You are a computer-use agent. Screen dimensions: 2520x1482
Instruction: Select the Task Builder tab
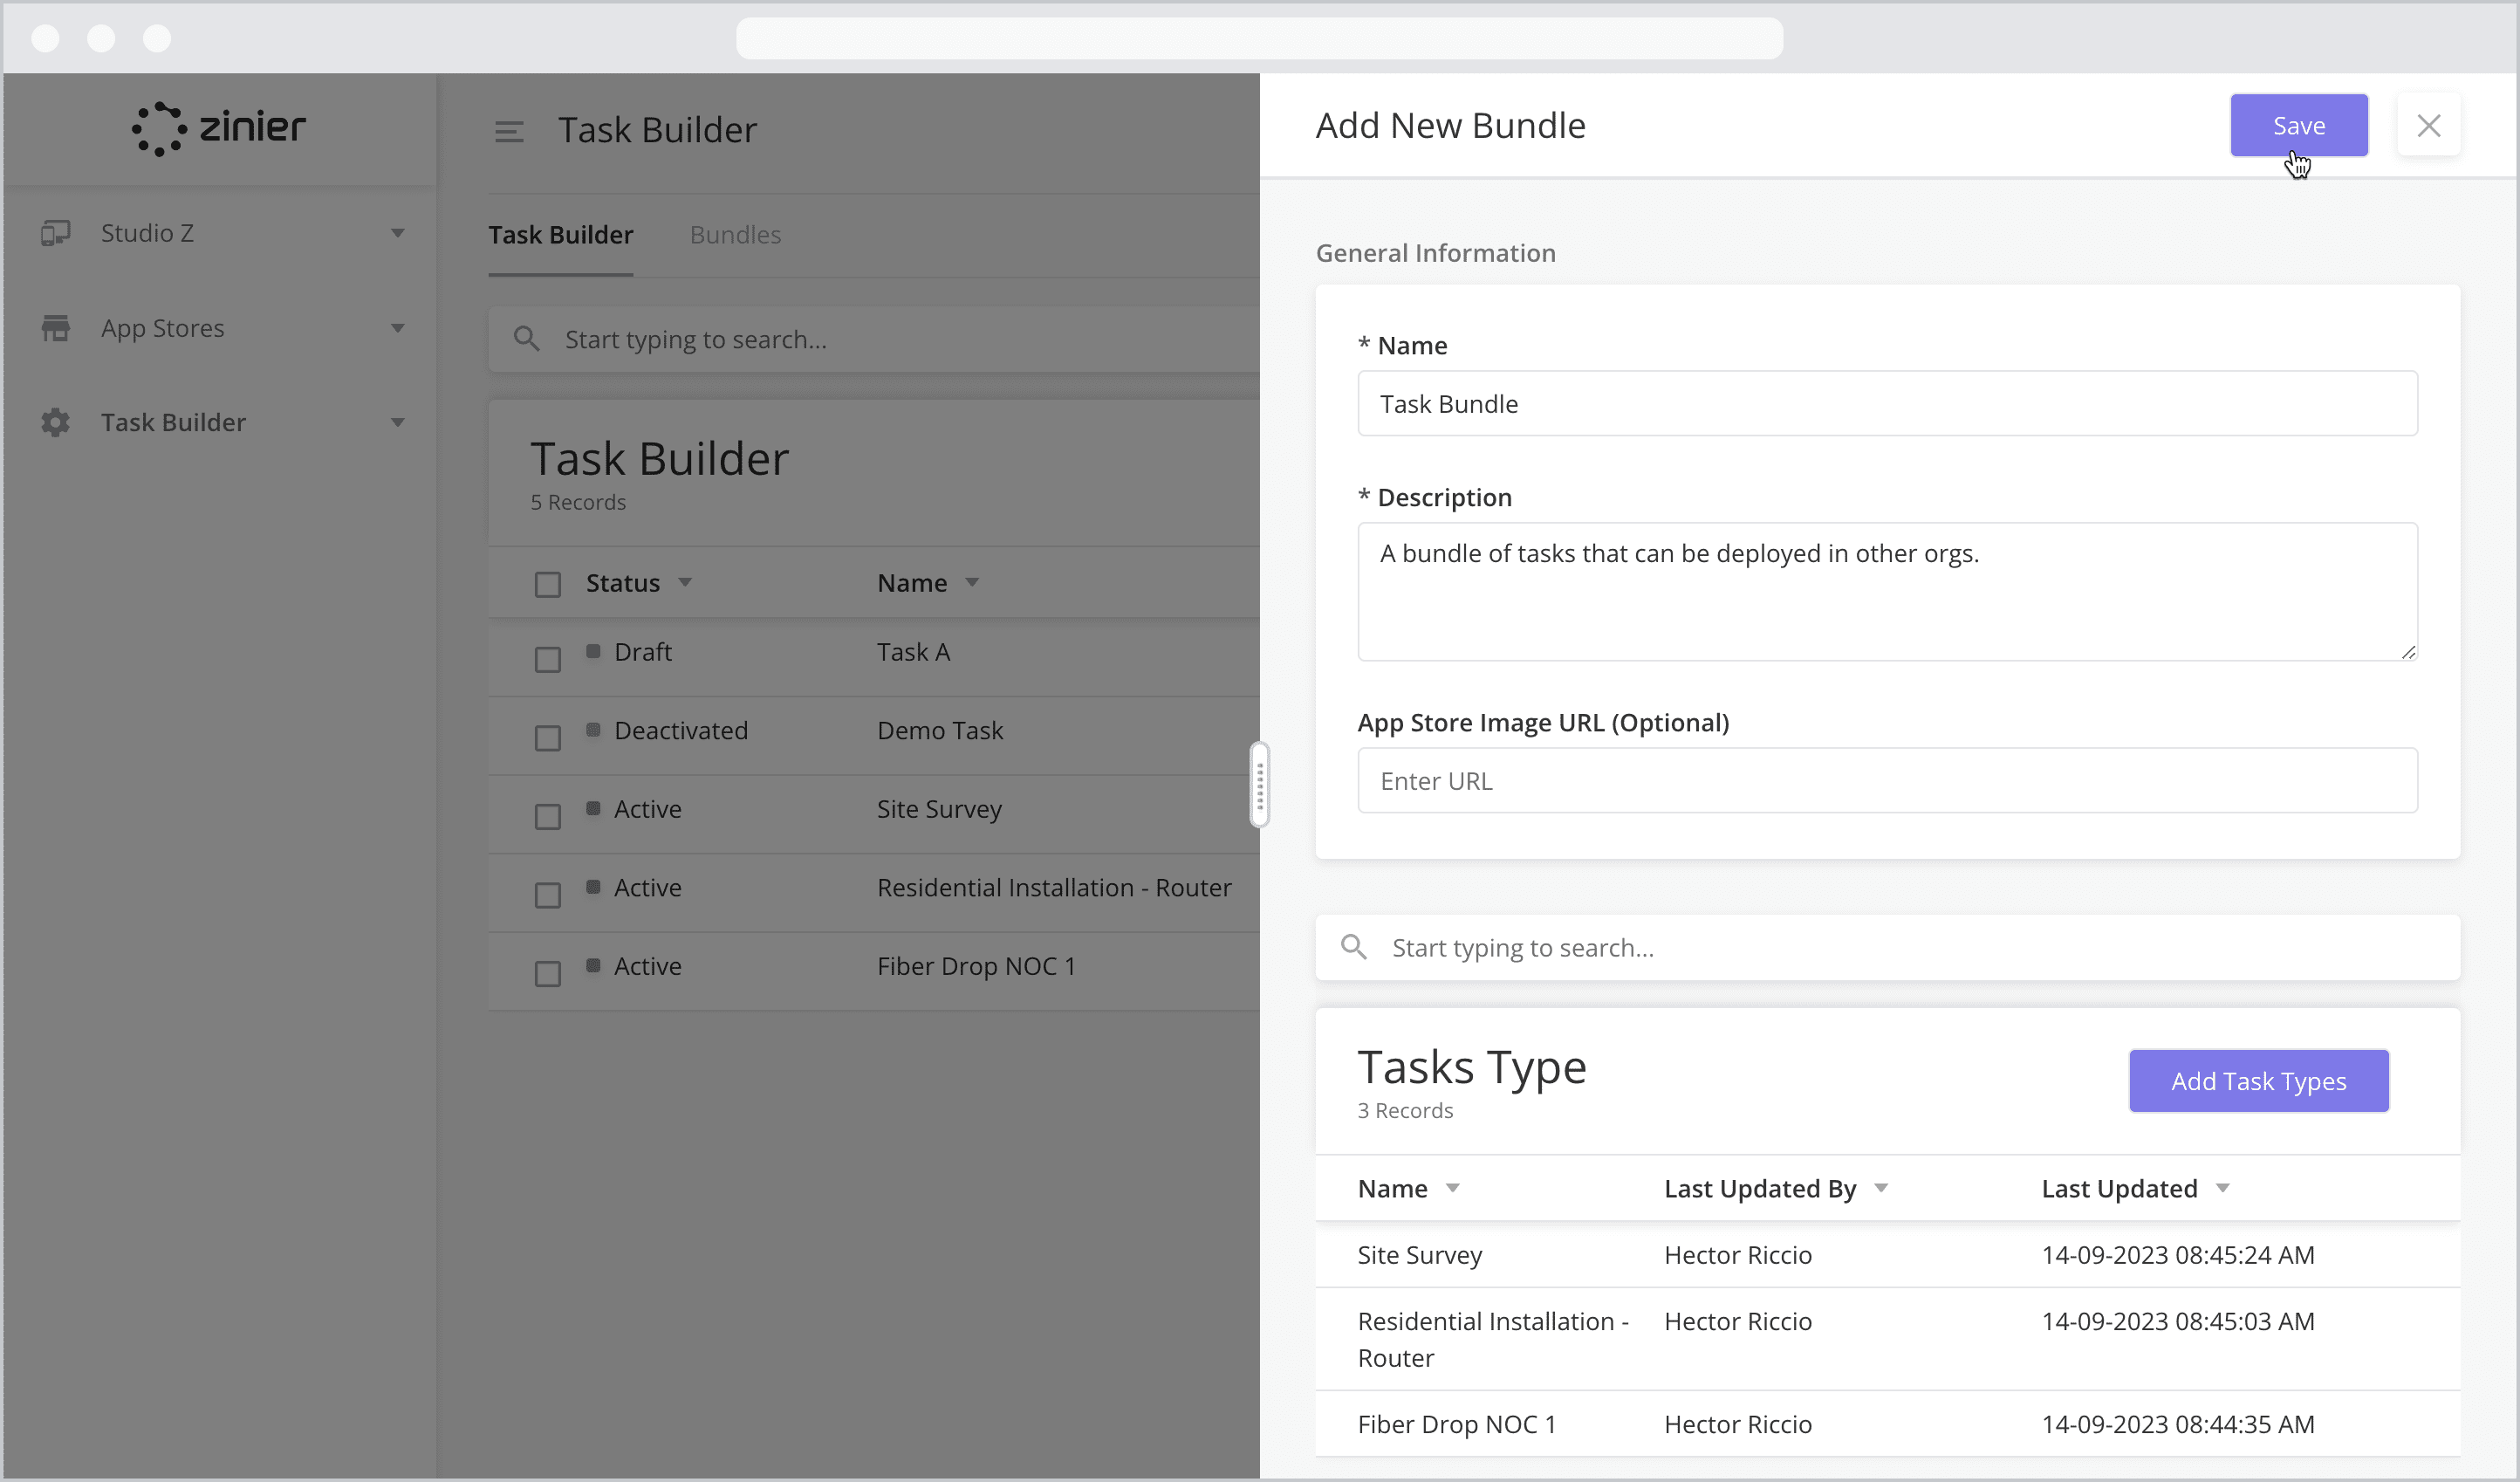point(560,234)
